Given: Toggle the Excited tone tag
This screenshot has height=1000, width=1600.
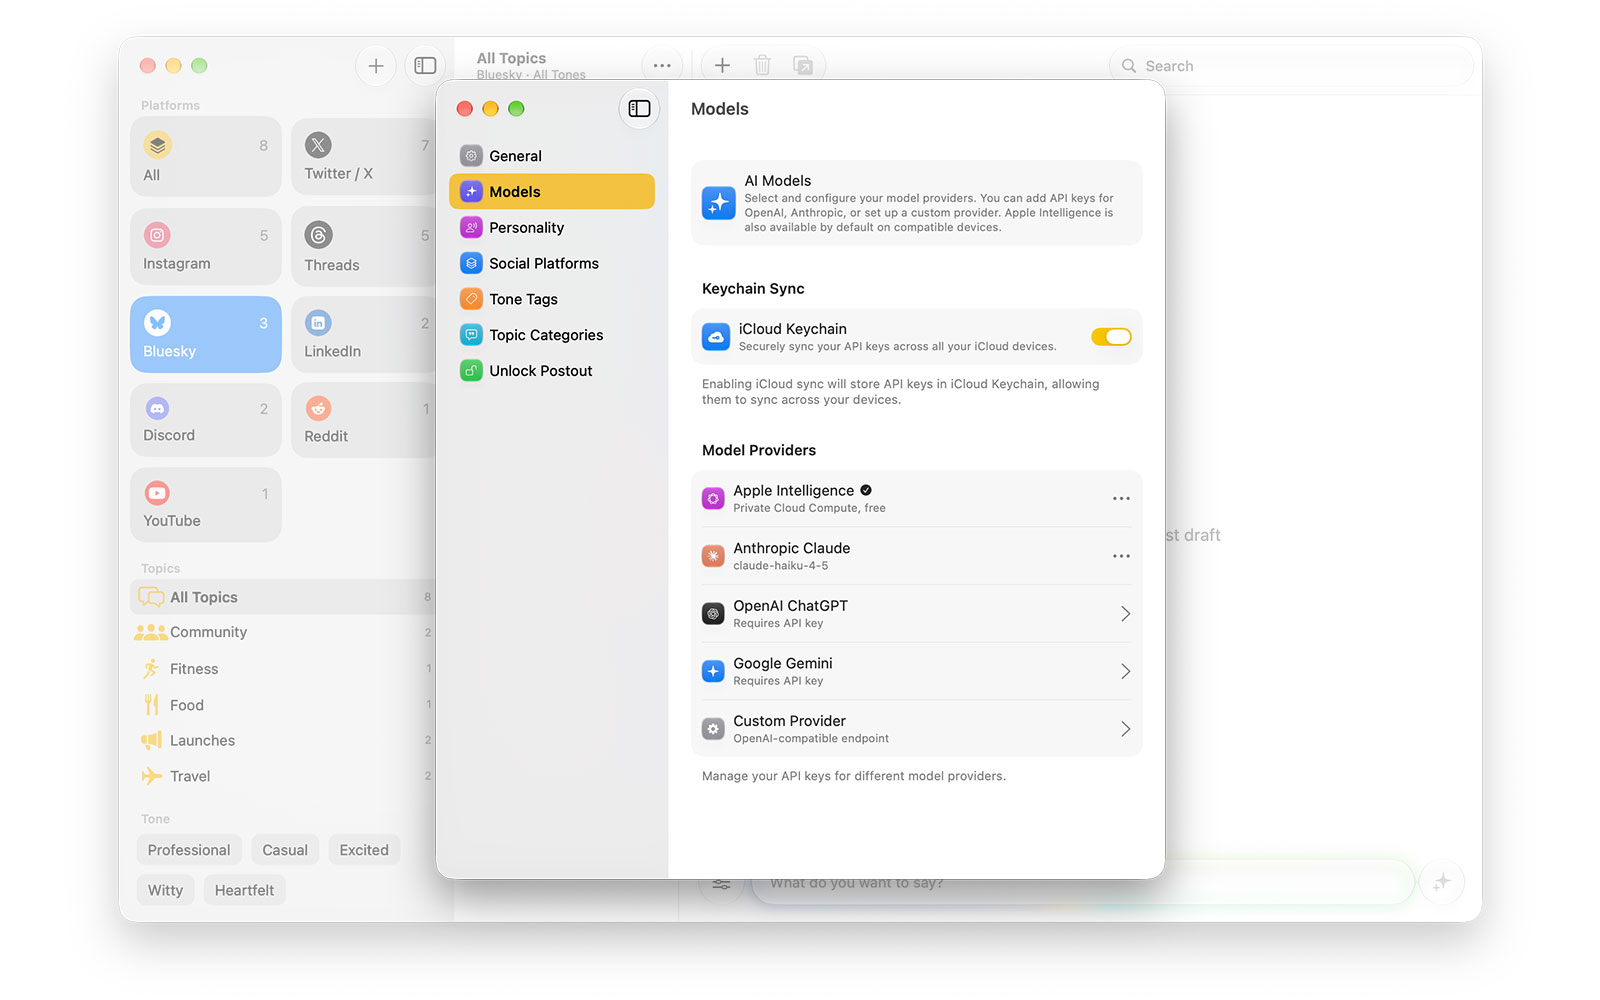Looking at the screenshot, I should (x=364, y=850).
